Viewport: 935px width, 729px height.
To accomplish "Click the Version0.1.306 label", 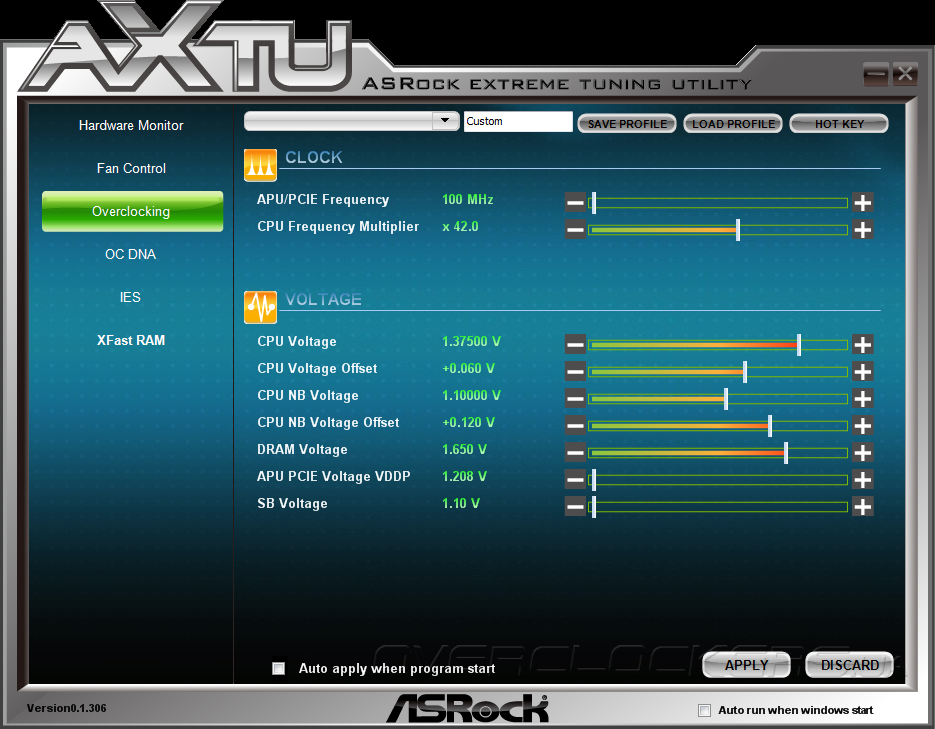I will (66, 708).
